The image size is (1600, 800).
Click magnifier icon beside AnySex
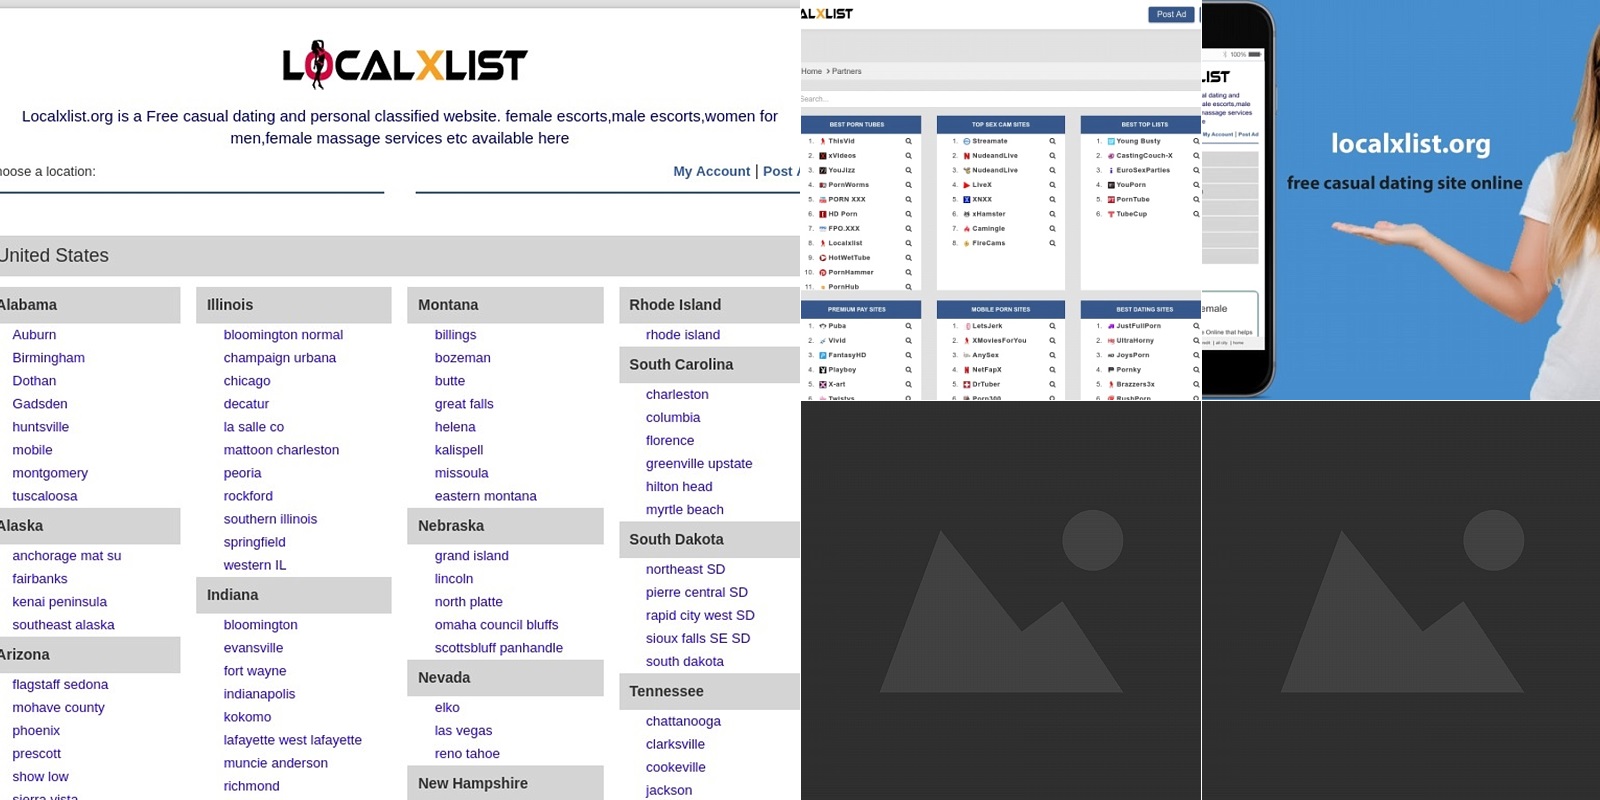1052,355
